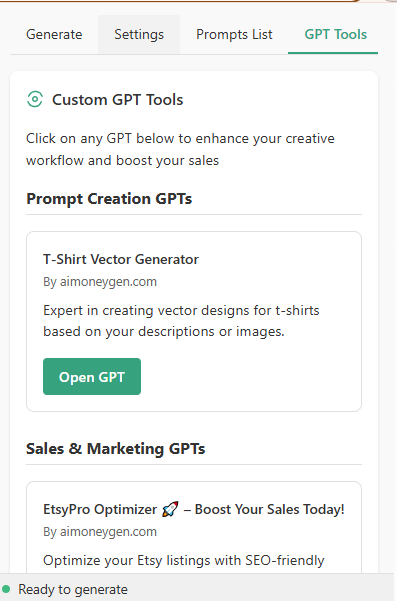397x601 pixels.
Task: Open the Settings tab
Action: coord(139,34)
